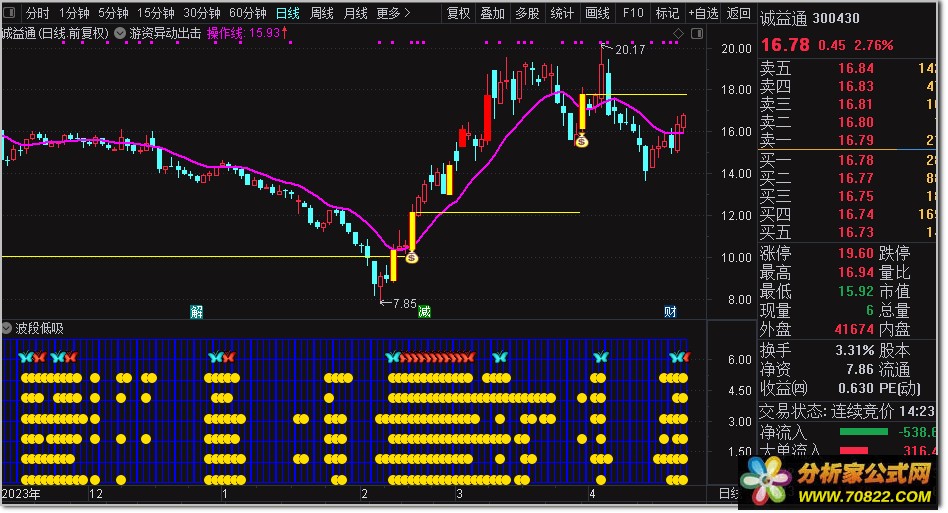The height and width of the screenshot is (513, 948).
Task: Click the 交易状态: 连续竞价 status
Action: (x=826, y=411)
